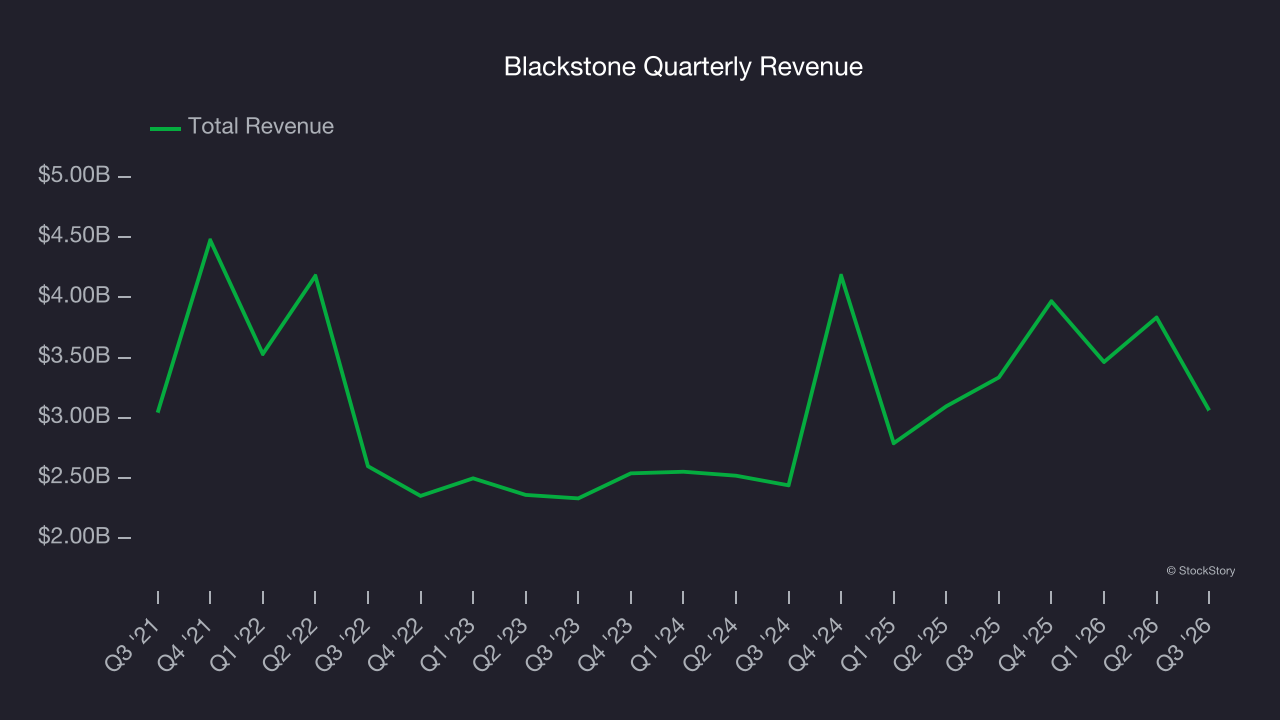Select the "$4.50B" y-axis label
Screen dimensions: 1280x720
pyautogui.click(x=74, y=235)
